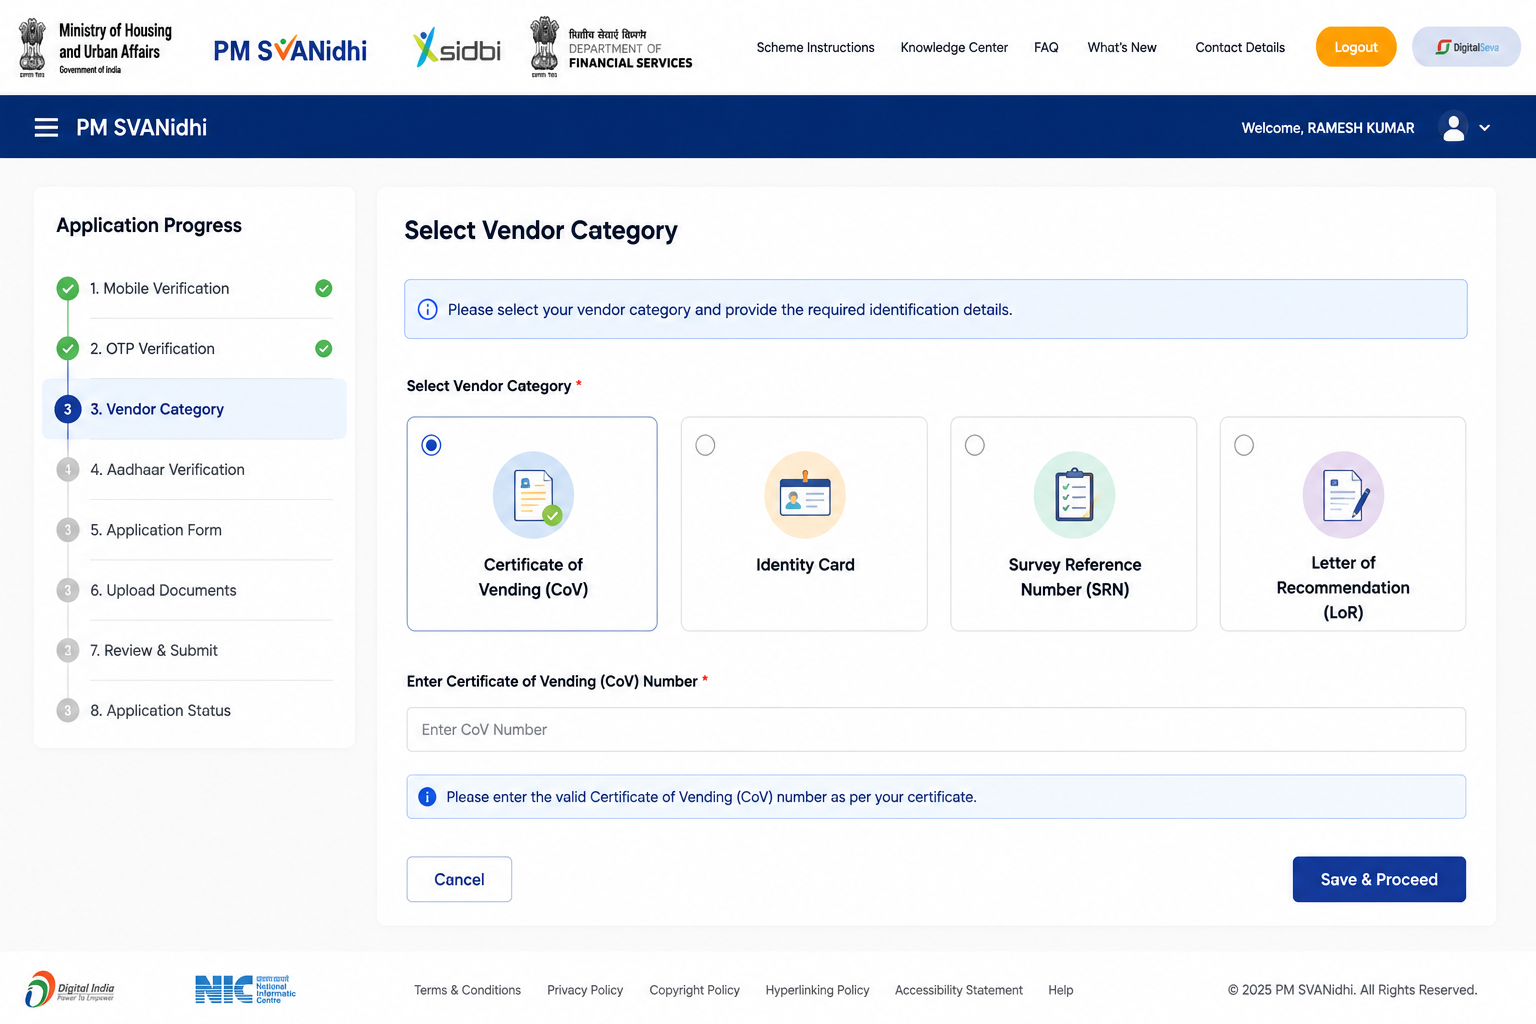
Task: Click the Cancel button
Action: pos(459,879)
